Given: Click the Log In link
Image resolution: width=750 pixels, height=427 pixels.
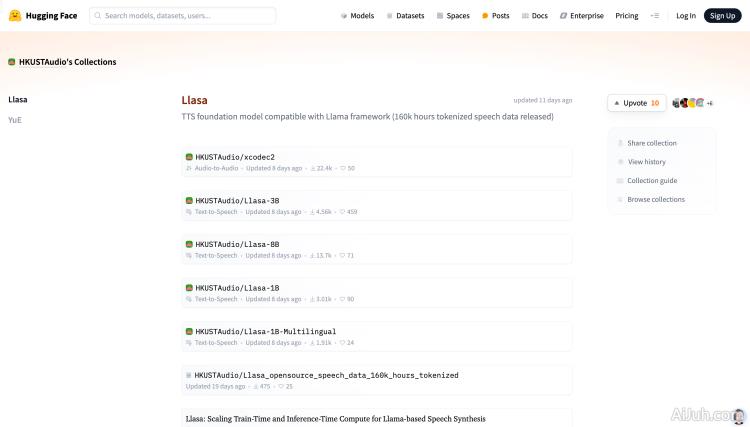Looking at the screenshot, I should click(x=685, y=16).
